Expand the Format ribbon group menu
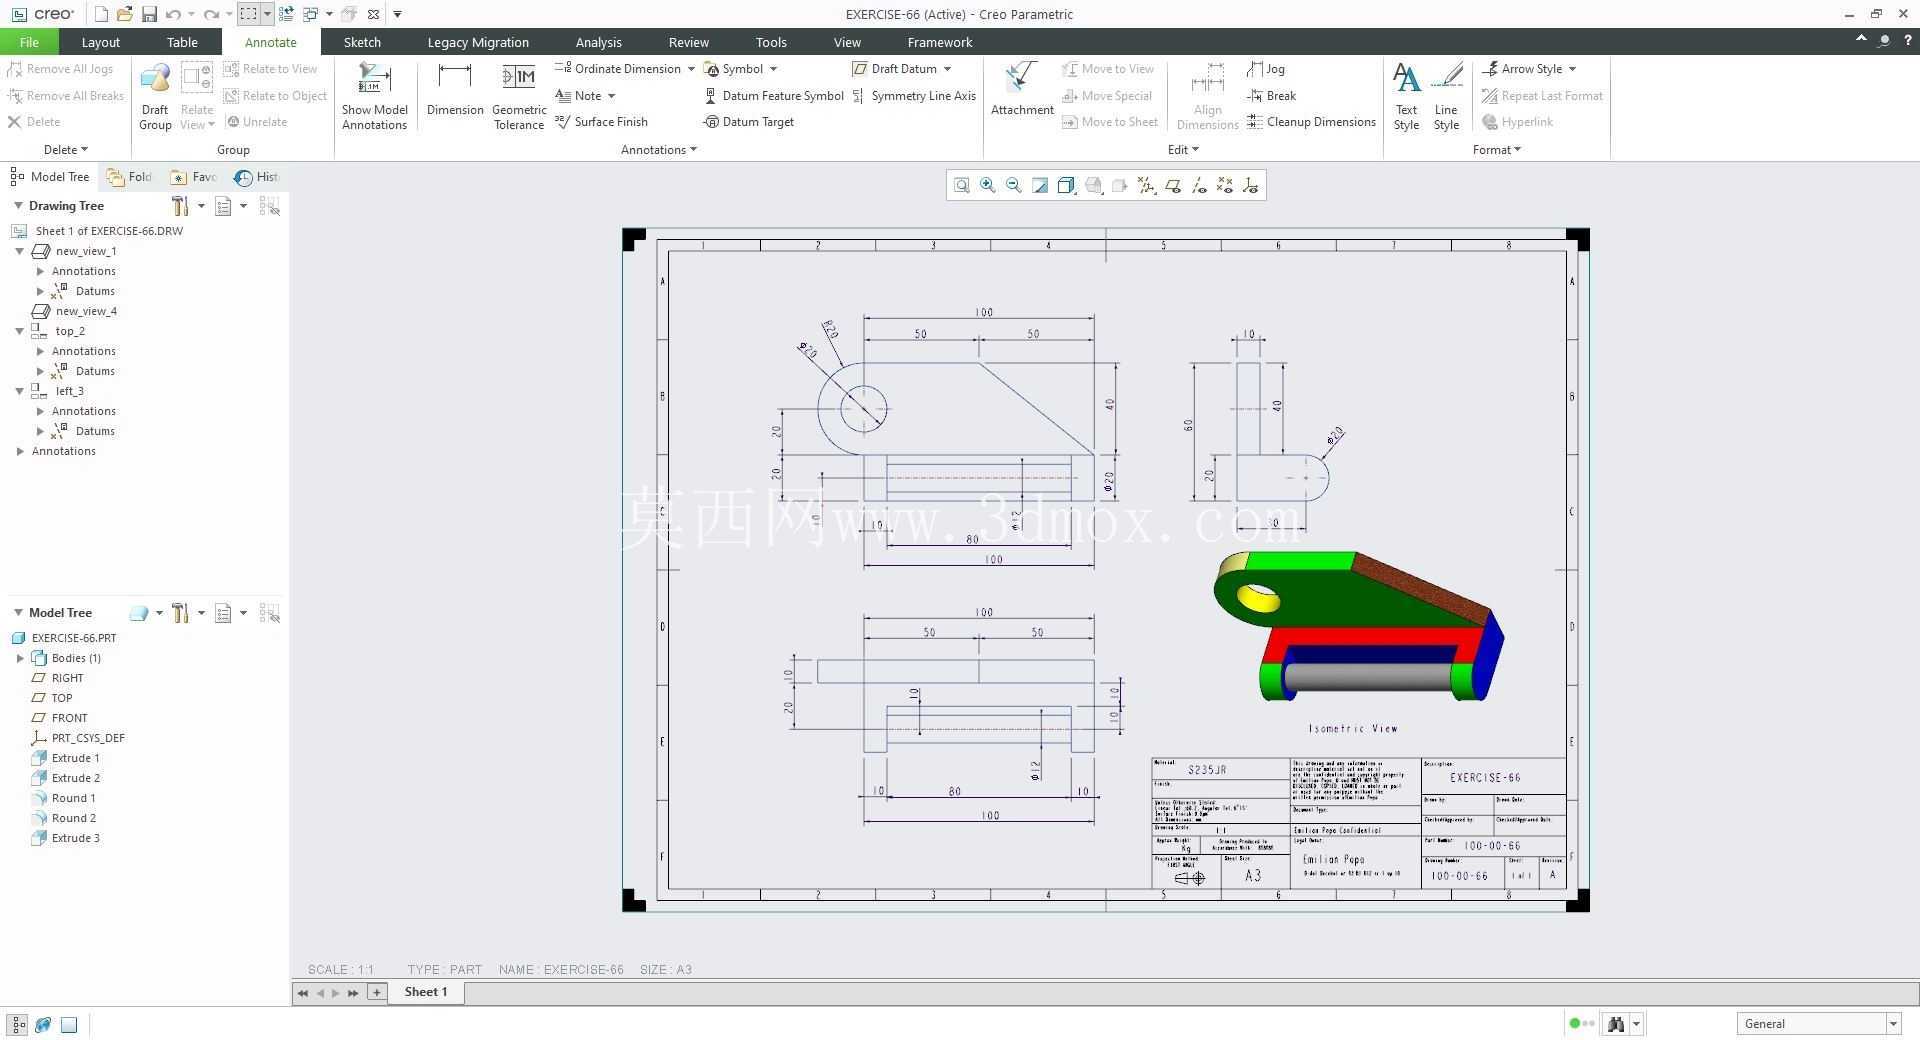Viewport: 1920px width, 1040px height. click(x=1497, y=150)
